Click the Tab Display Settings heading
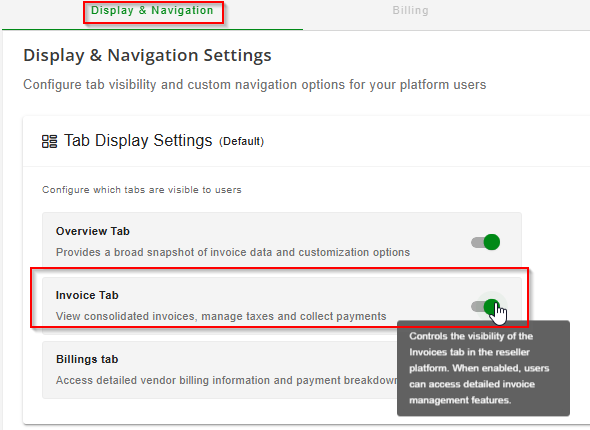The height and width of the screenshot is (430, 590). (x=138, y=141)
